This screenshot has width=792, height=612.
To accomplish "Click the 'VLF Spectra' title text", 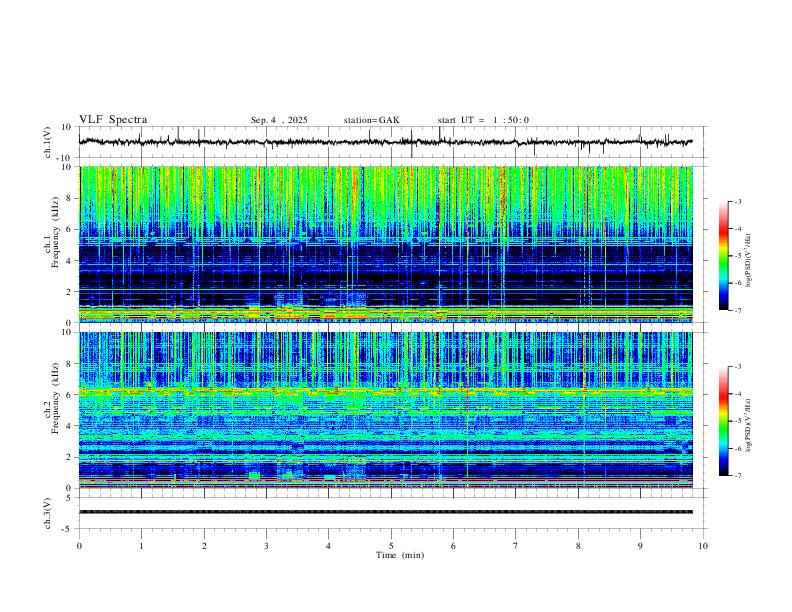I will coord(113,120).
